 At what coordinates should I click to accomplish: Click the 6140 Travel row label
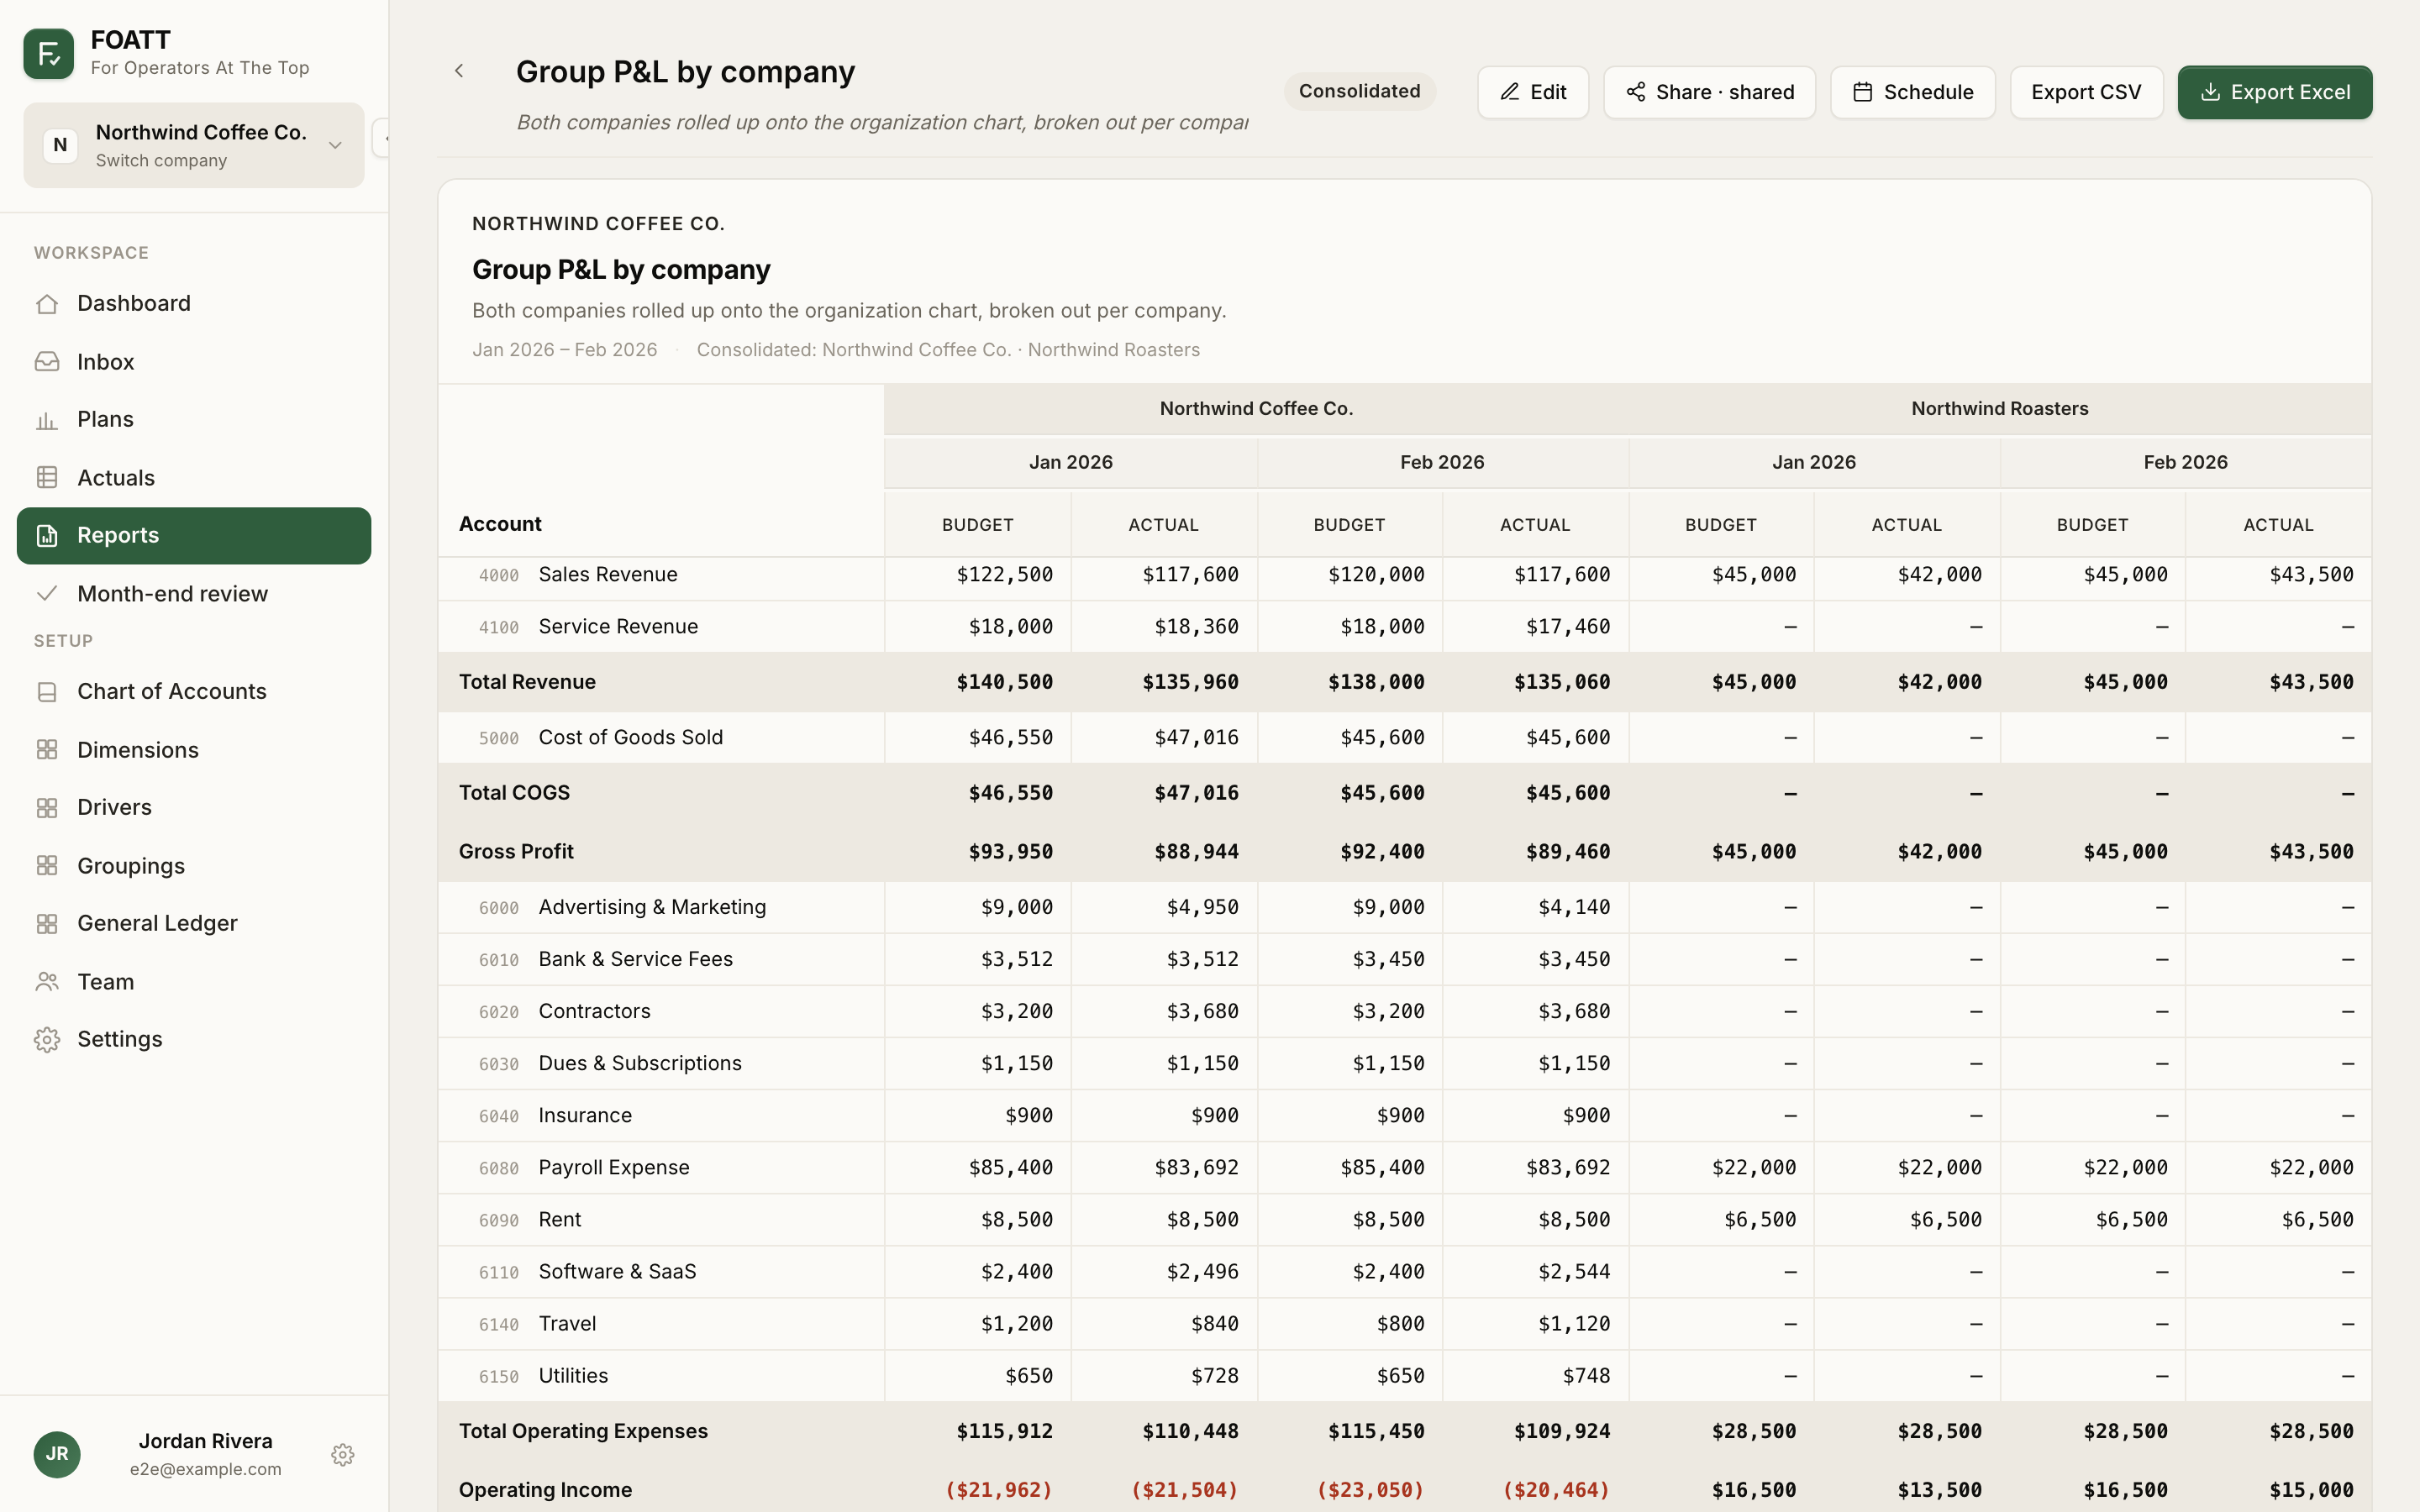pyautogui.click(x=537, y=1324)
